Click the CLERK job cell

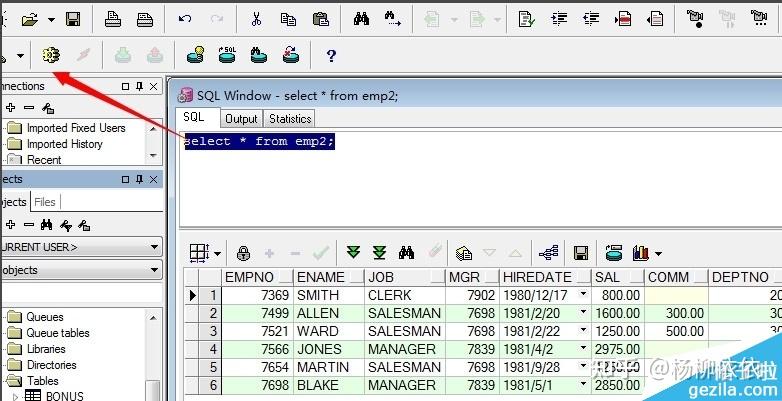point(405,295)
